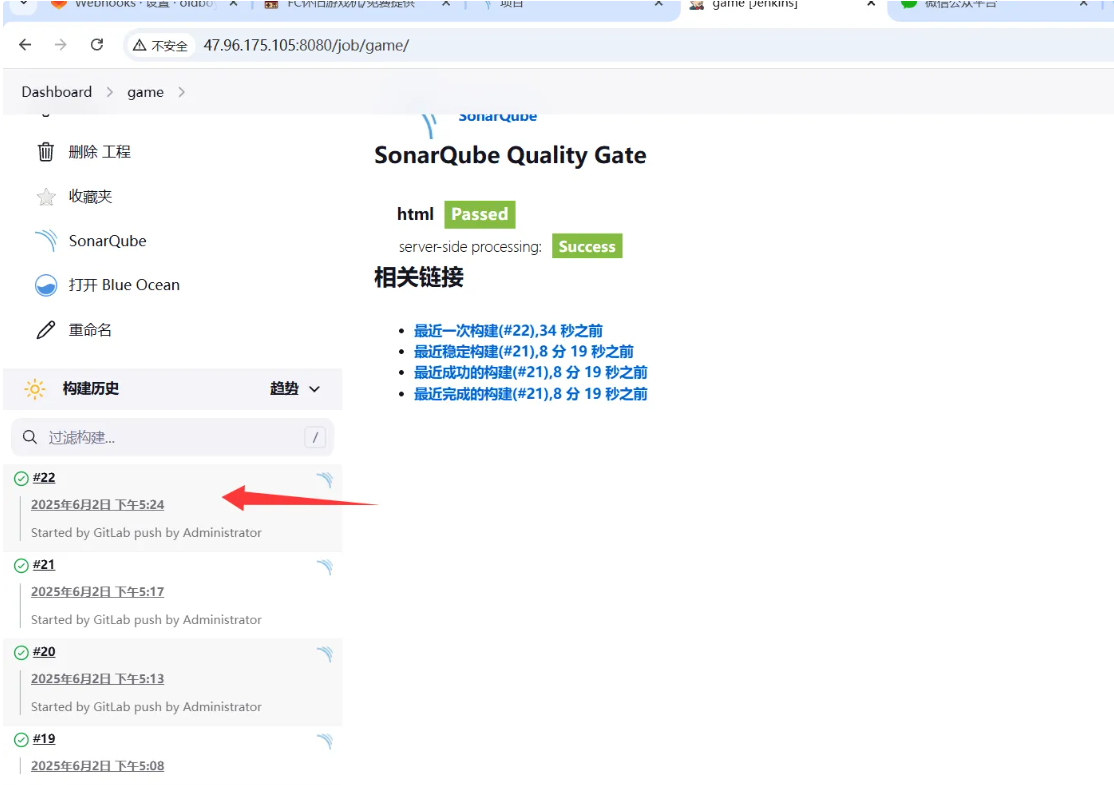Click the 相关链接 heading

(x=418, y=277)
